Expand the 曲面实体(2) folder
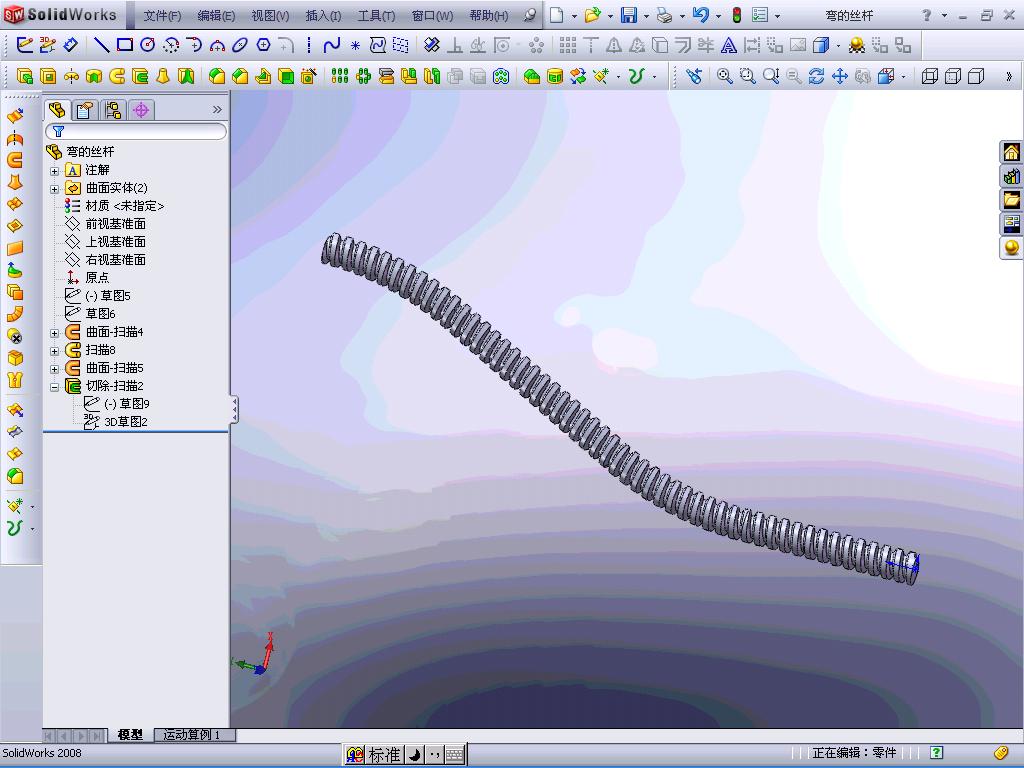Image resolution: width=1024 pixels, height=768 pixels. (x=55, y=189)
